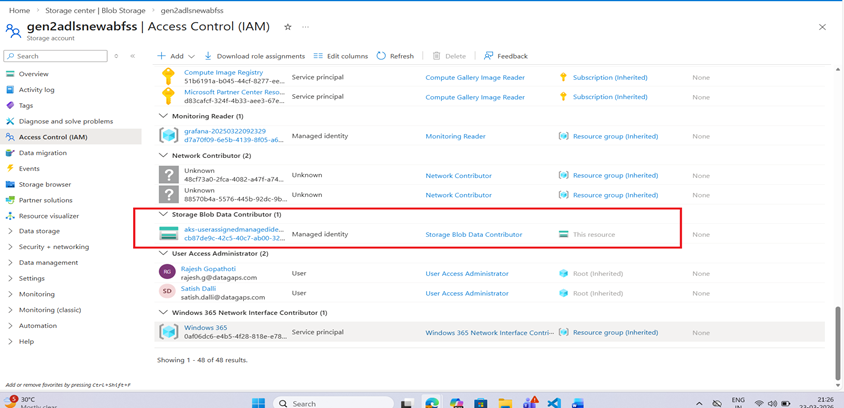Click Unknown 88570b4a question mark icon
This screenshot has width=844, height=408.
pyautogui.click(x=169, y=195)
